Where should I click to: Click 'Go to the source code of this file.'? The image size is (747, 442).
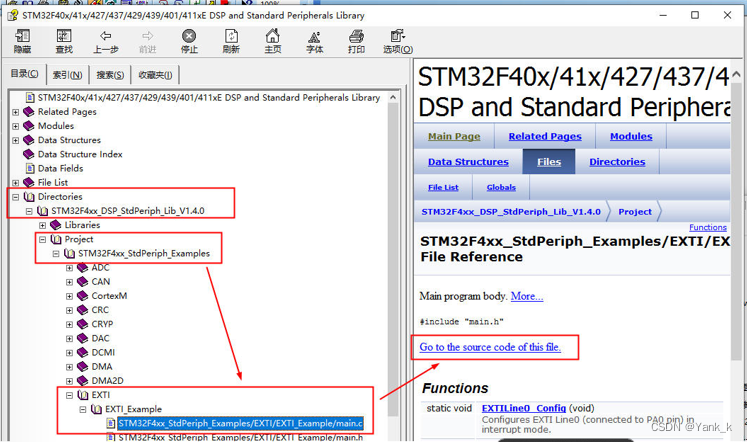pyautogui.click(x=490, y=347)
